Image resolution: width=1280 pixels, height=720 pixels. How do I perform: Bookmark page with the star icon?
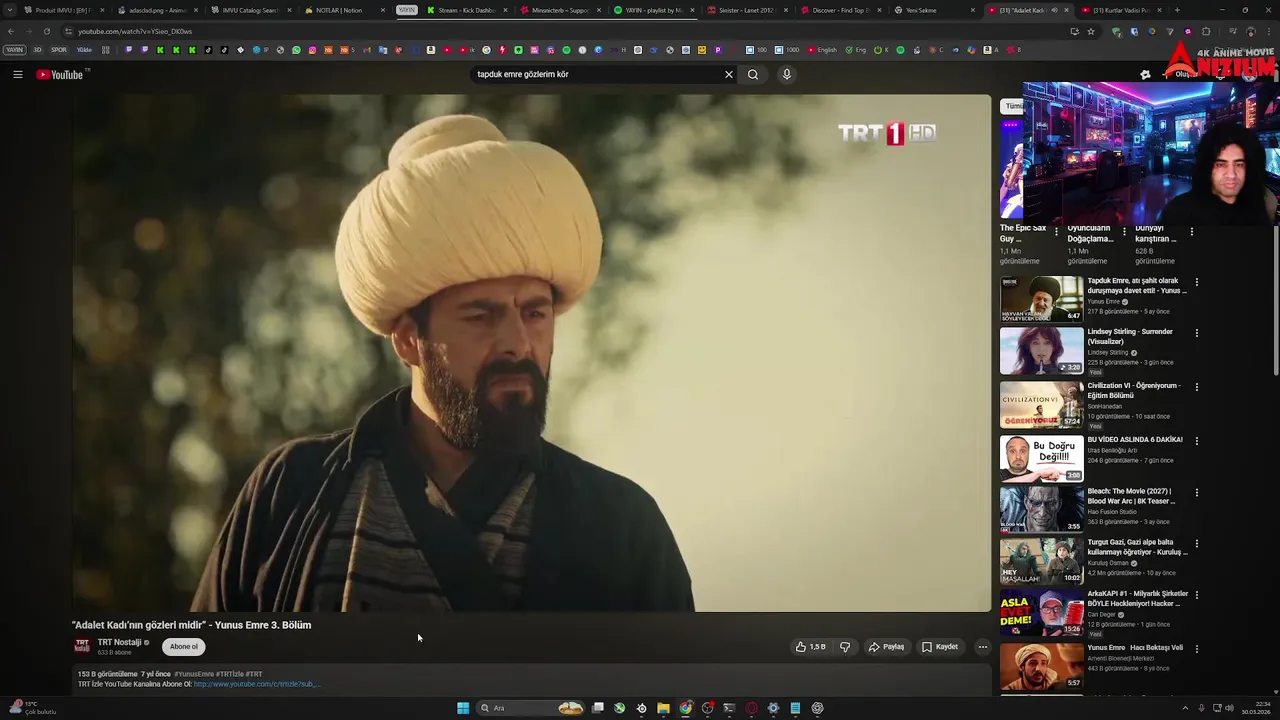coord(1091,31)
